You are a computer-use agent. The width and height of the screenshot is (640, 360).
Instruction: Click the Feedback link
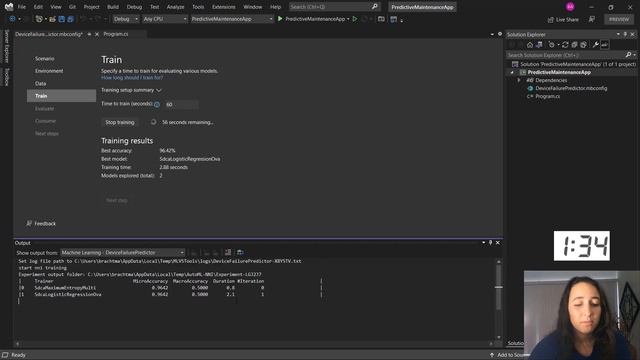[45, 223]
